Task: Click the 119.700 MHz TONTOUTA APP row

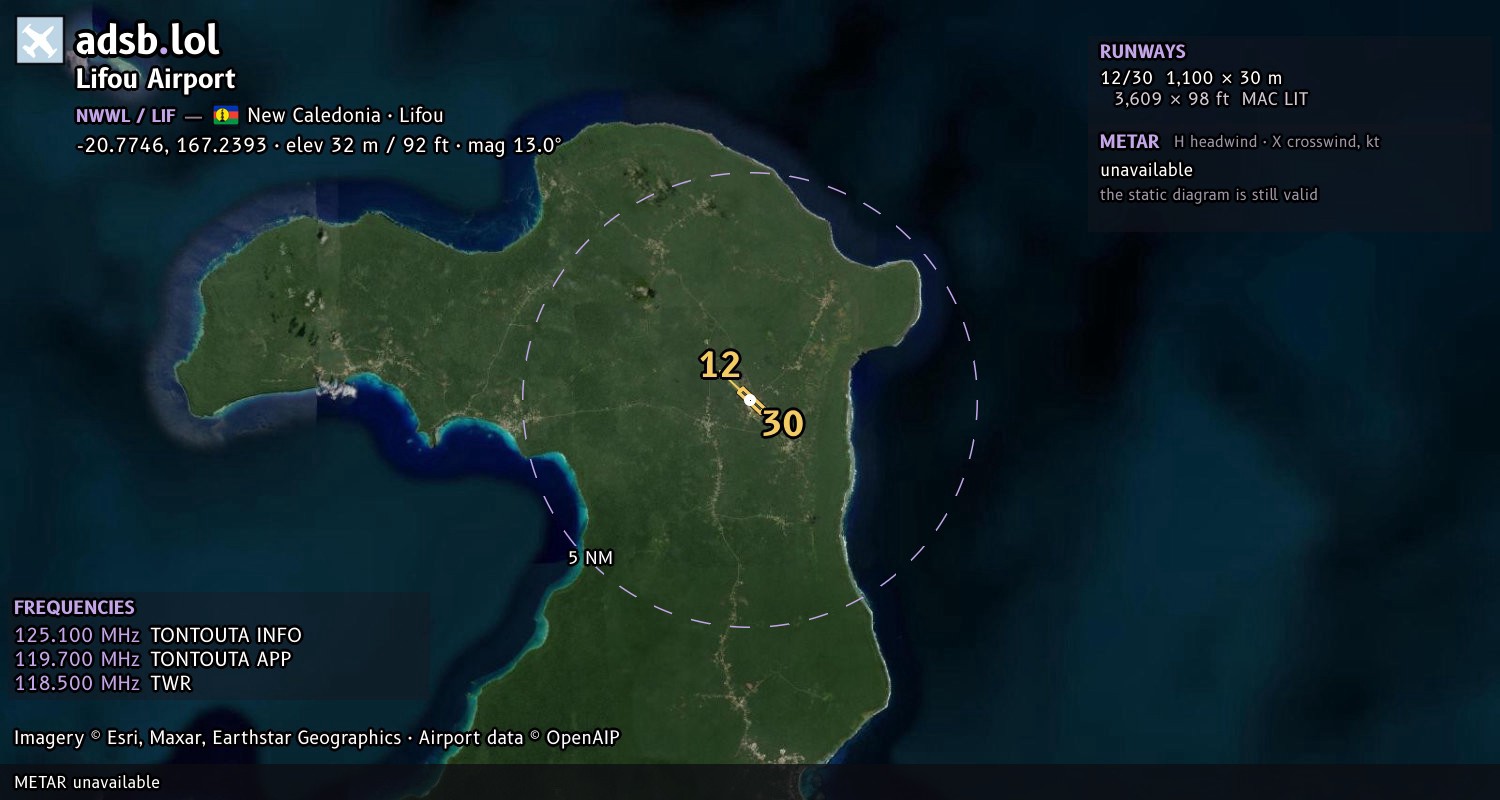Action: point(153,660)
